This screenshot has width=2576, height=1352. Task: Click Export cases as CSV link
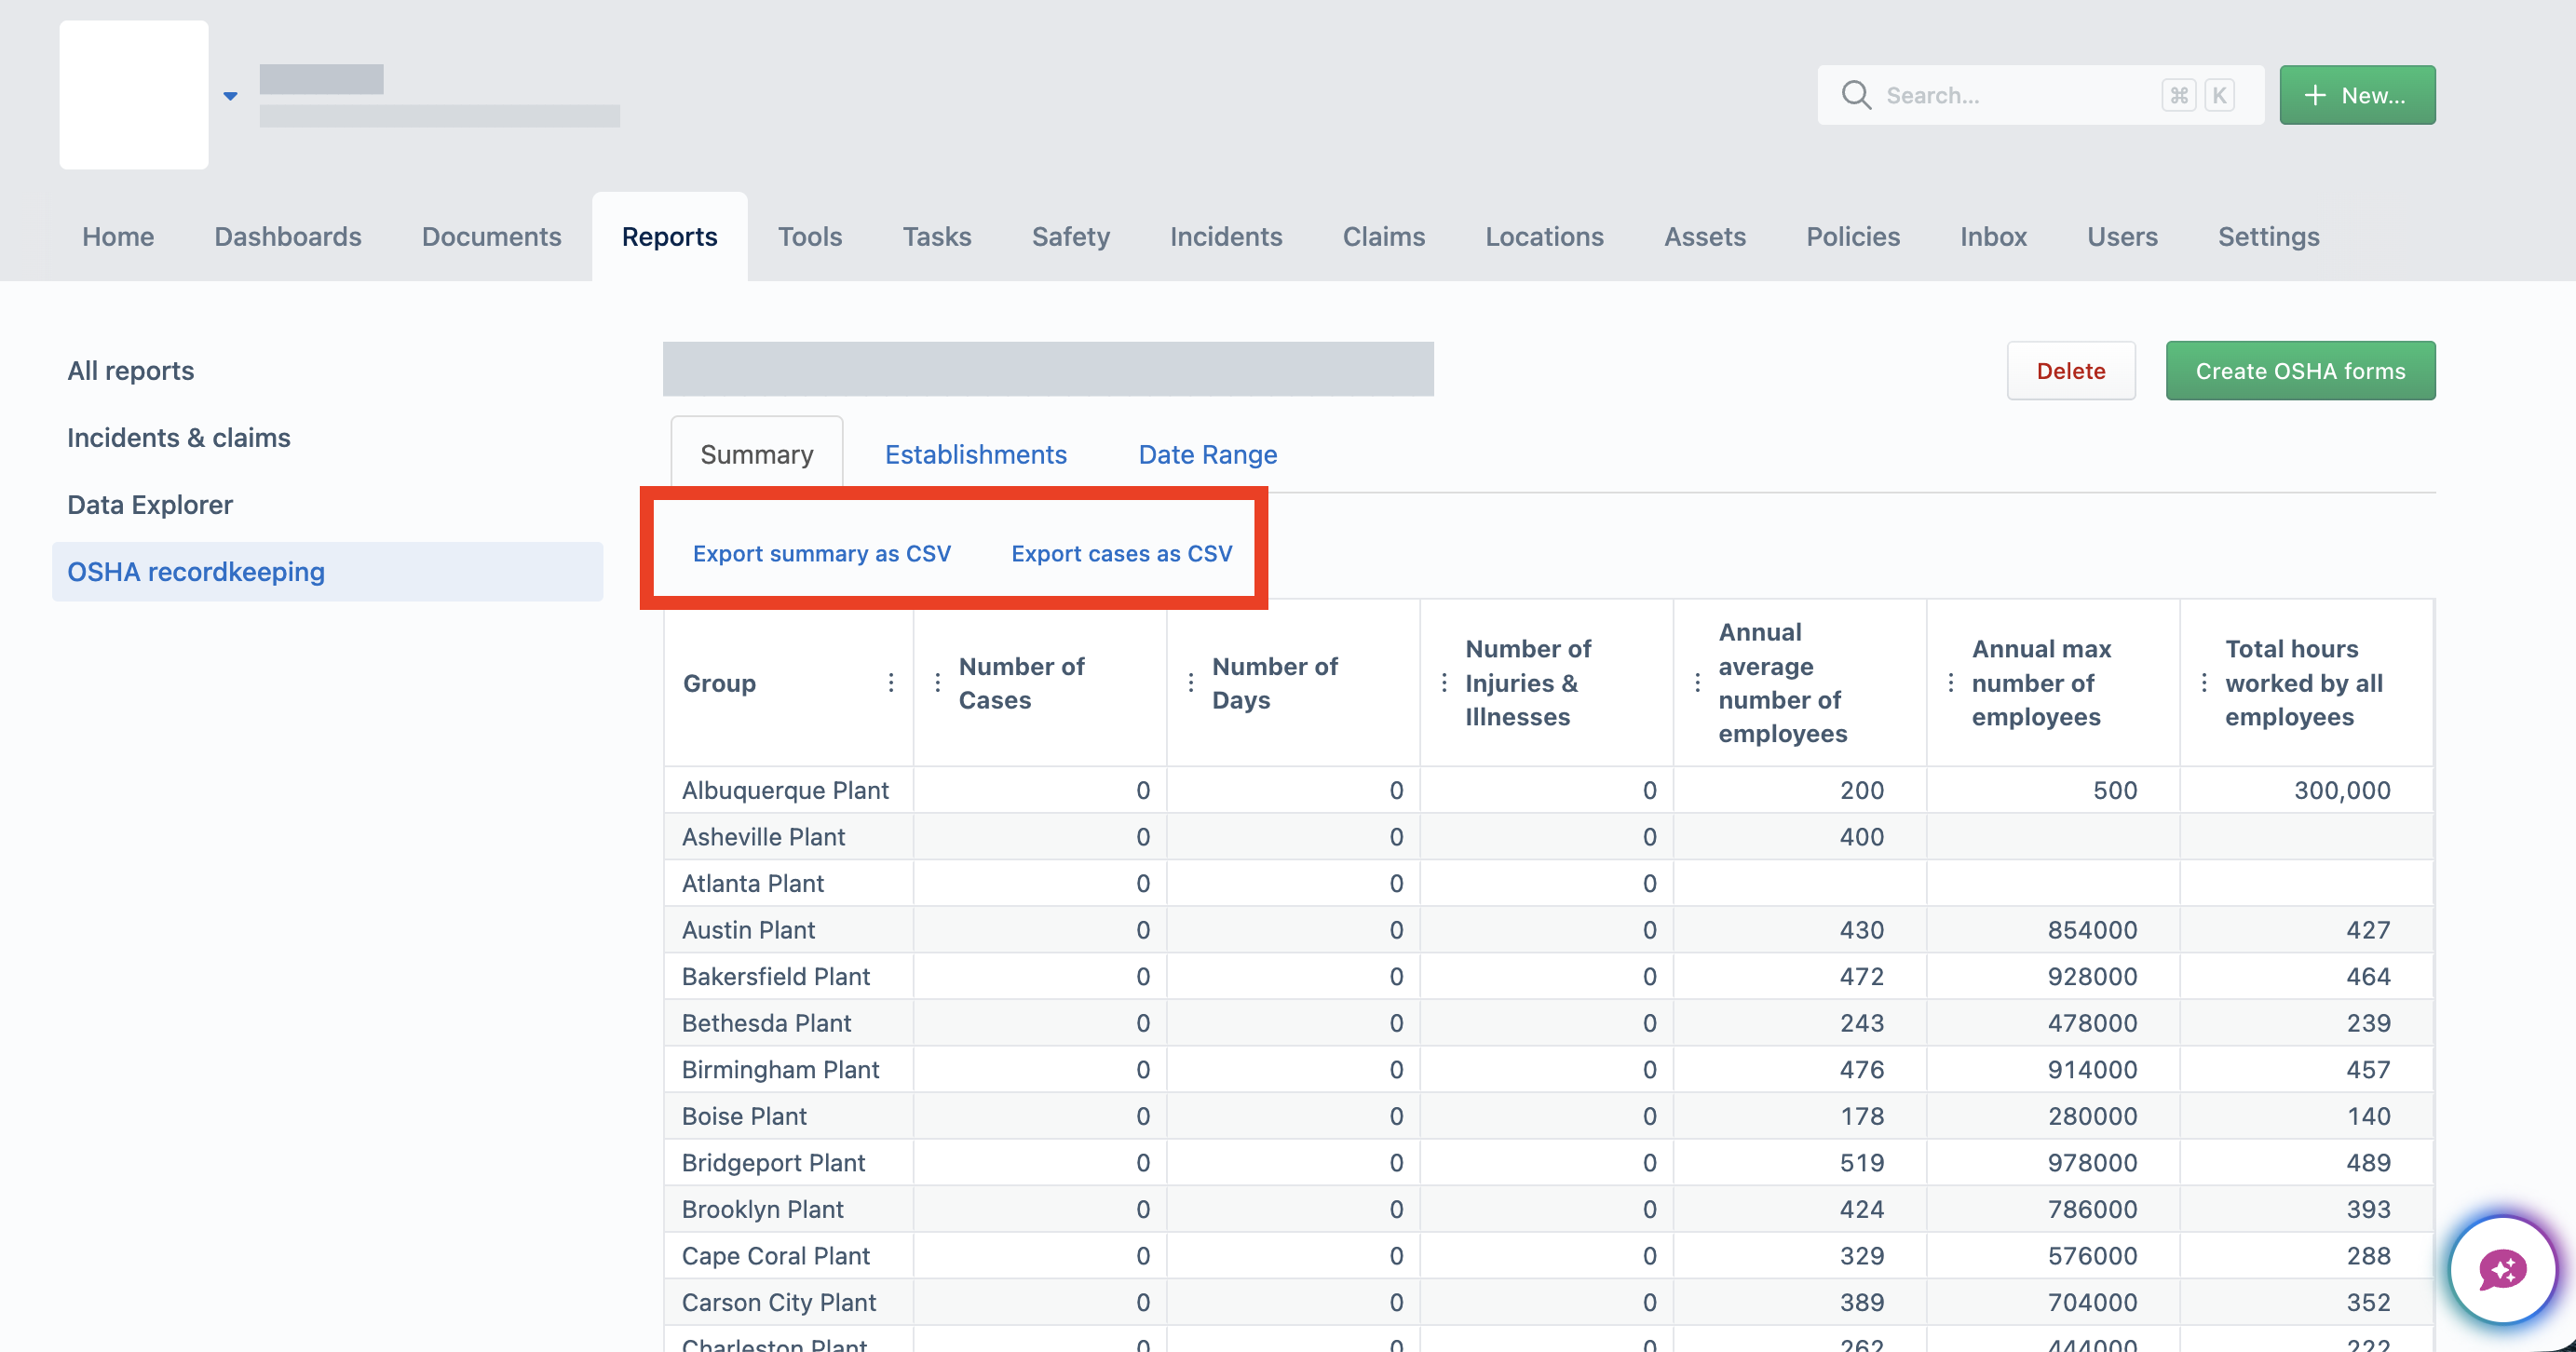click(x=1122, y=553)
